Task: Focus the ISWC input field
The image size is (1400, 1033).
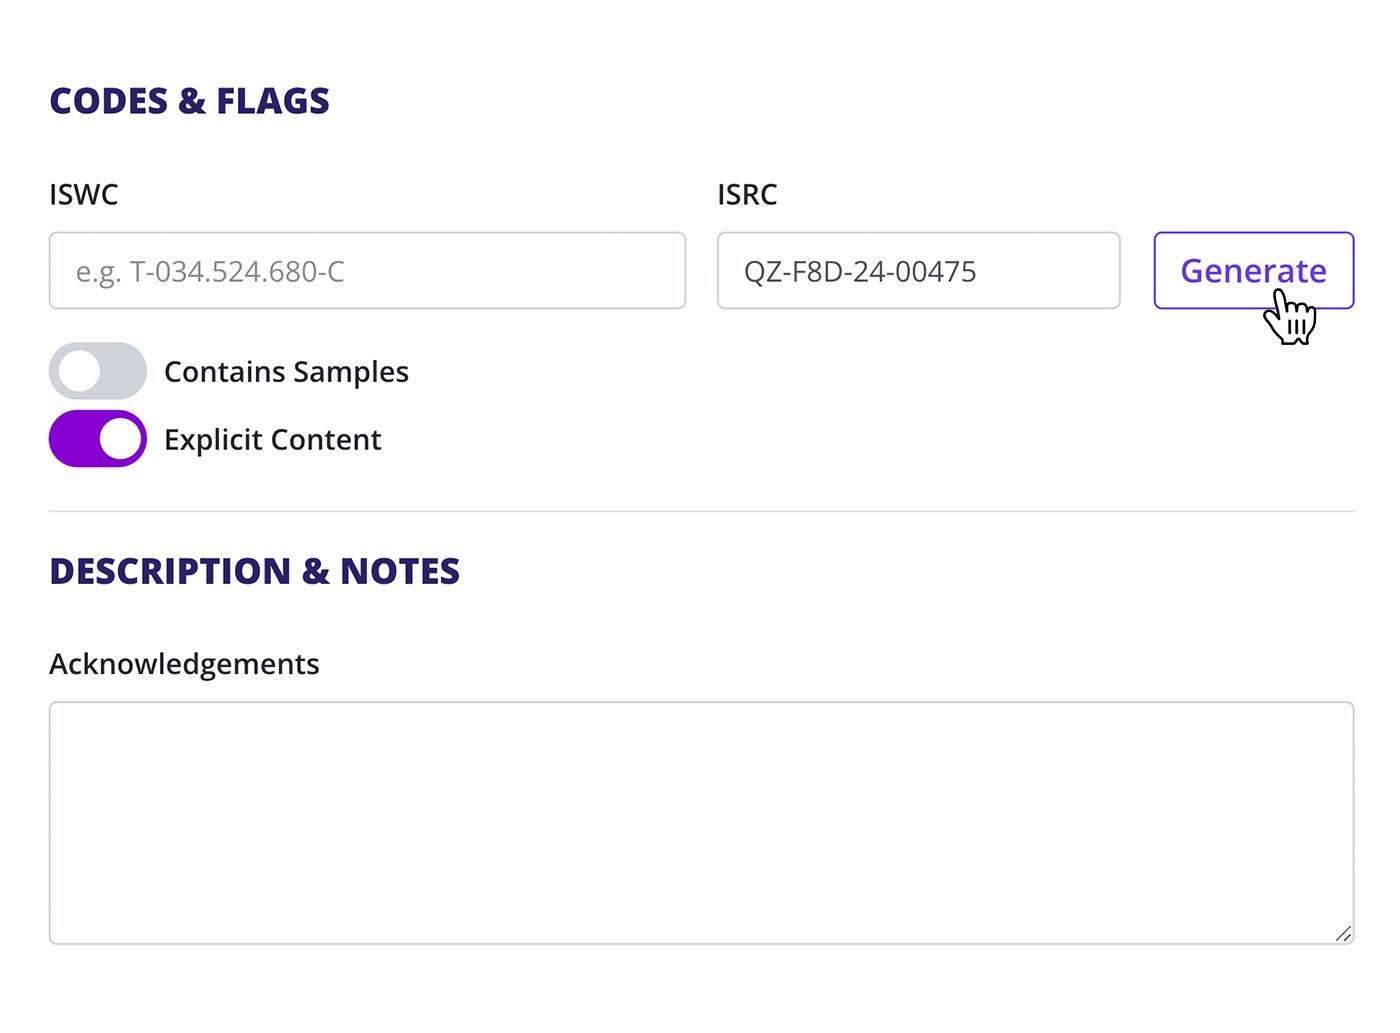Action: (x=367, y=271)
